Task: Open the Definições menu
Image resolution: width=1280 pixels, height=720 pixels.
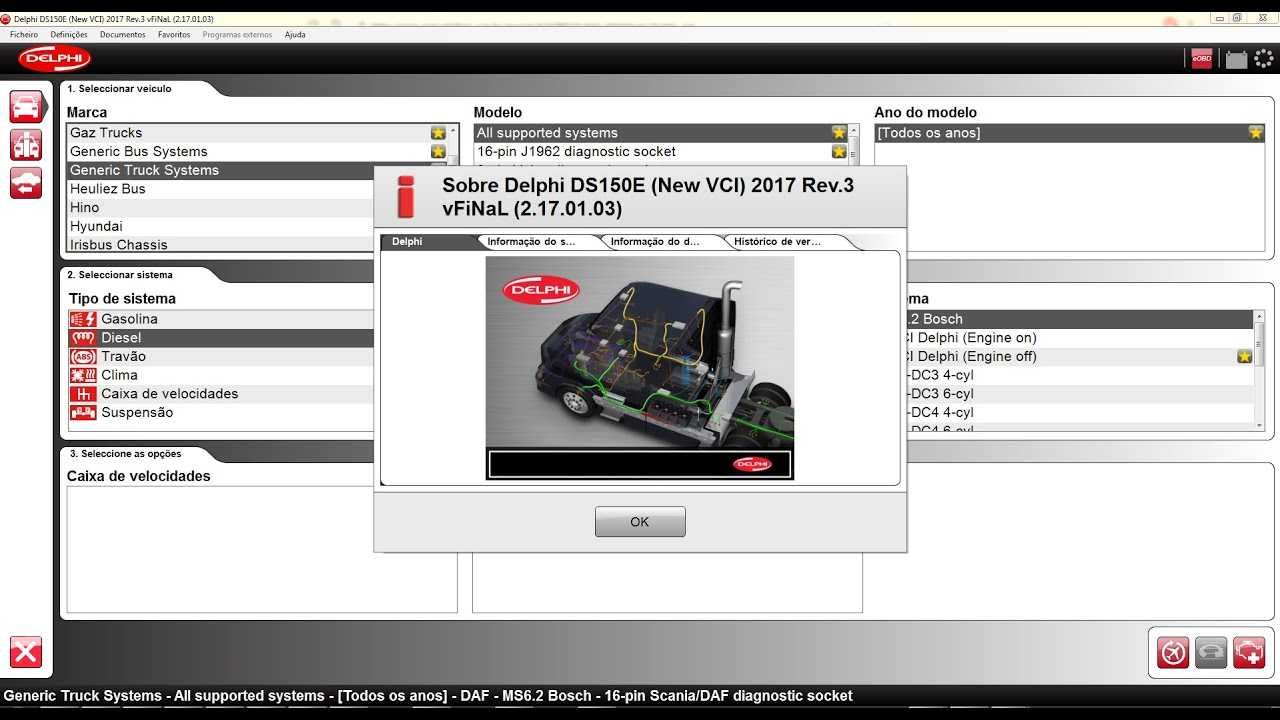Action: click(x=69, y=34)
